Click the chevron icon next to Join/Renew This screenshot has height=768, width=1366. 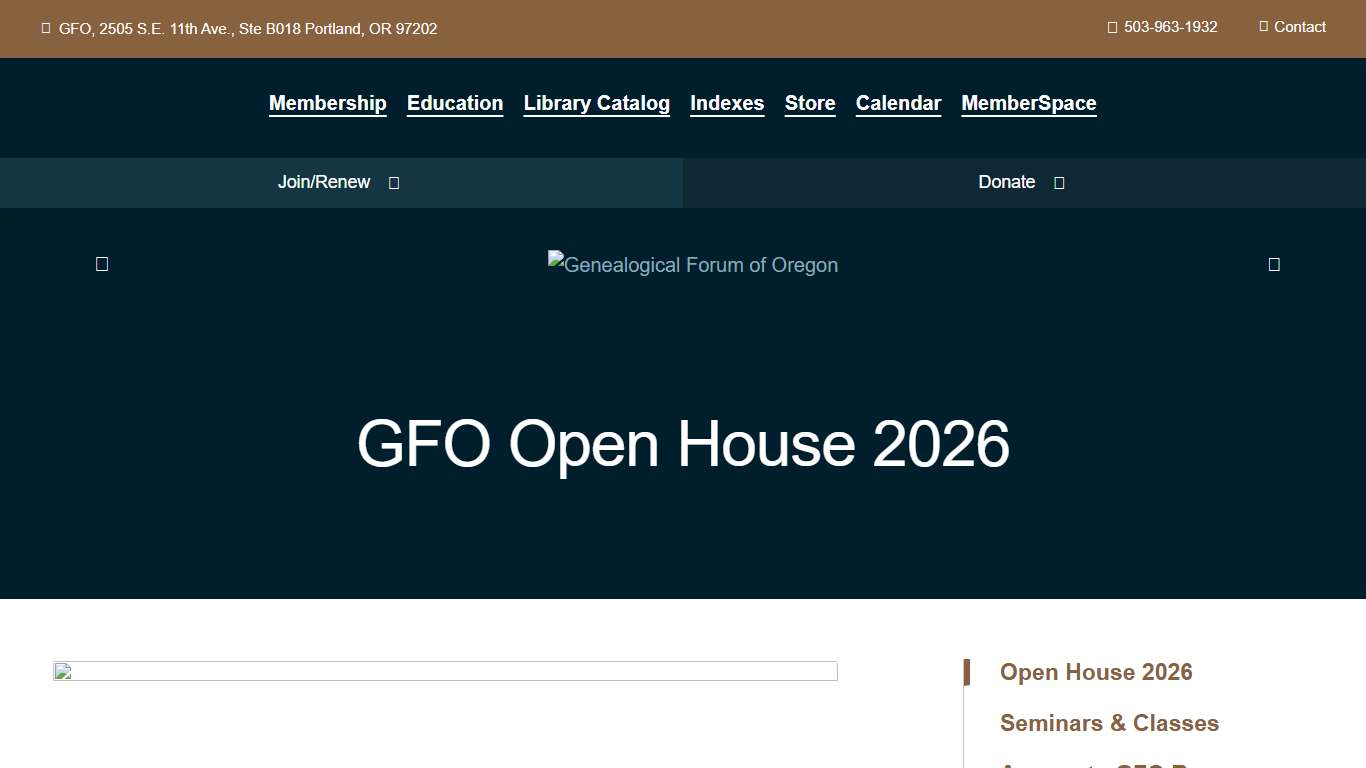393,182
